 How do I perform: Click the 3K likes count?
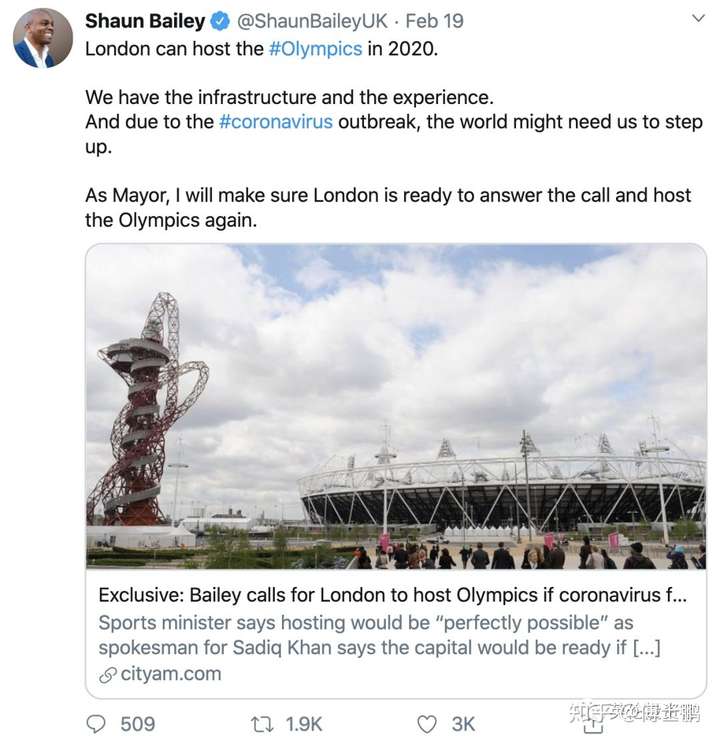pyautogui.click(x=465, y=723)
